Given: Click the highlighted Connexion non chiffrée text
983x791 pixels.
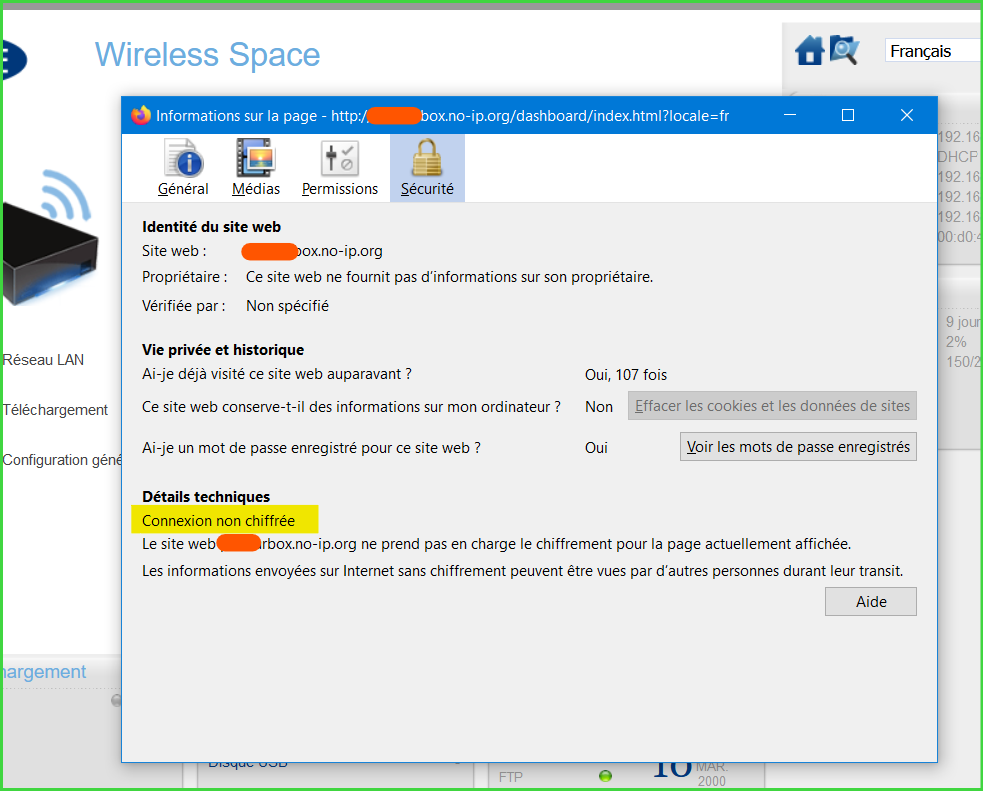Looking at the screenshot, I should click(218, 520).
